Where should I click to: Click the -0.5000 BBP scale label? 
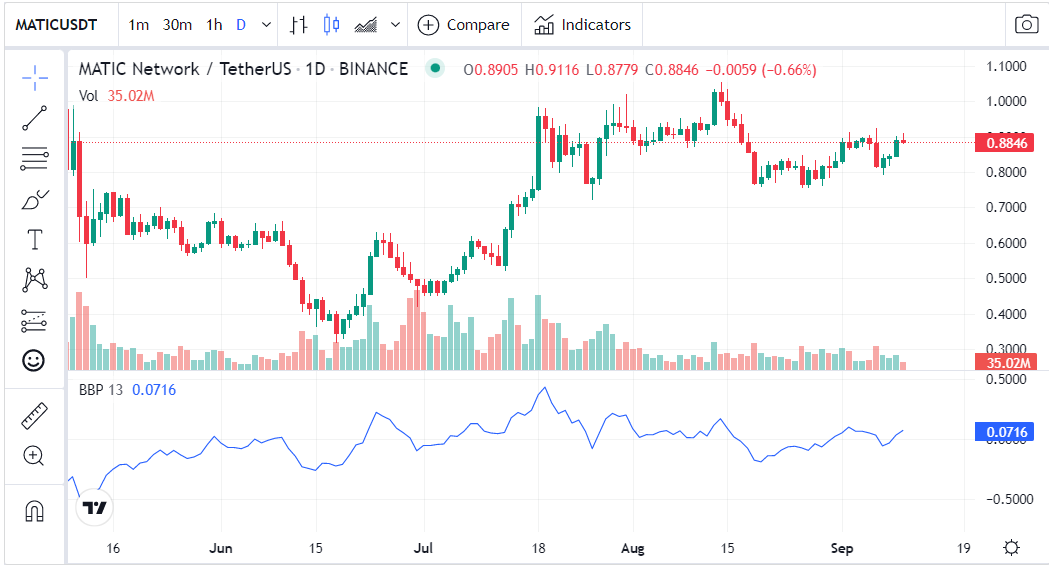click(1009, 499)
